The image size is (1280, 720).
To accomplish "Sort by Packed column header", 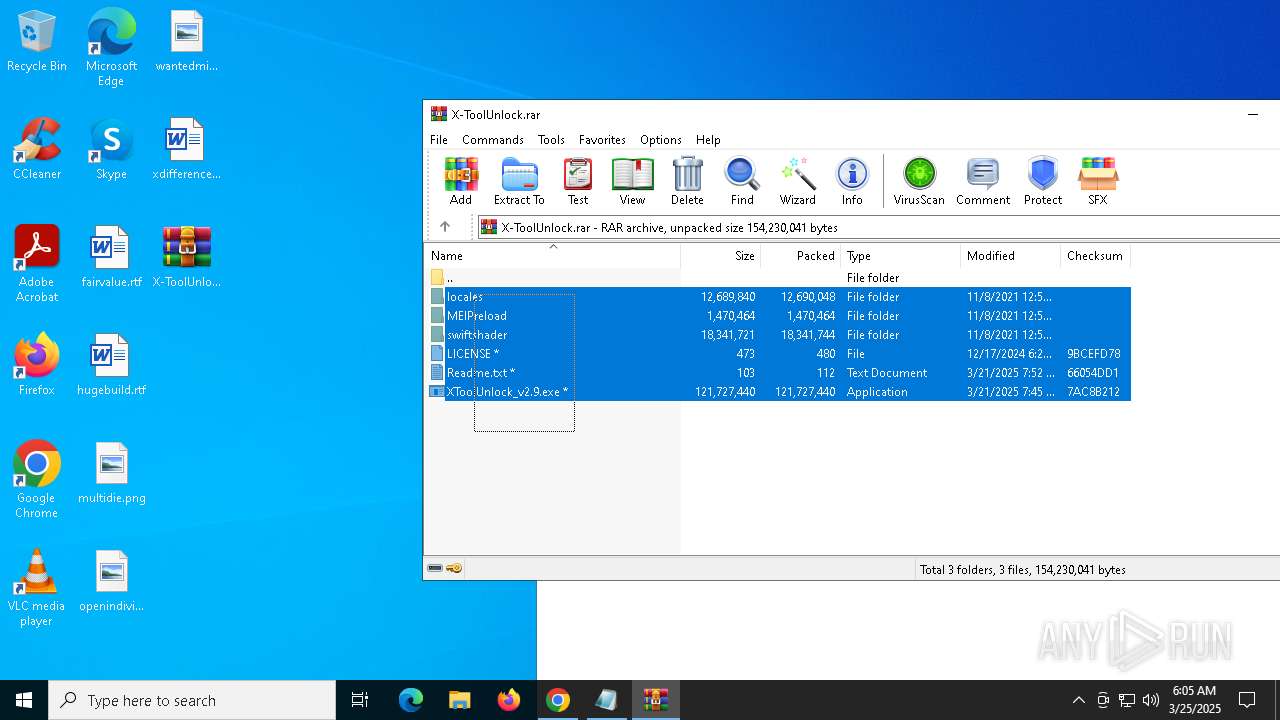I will click(800, 256).
